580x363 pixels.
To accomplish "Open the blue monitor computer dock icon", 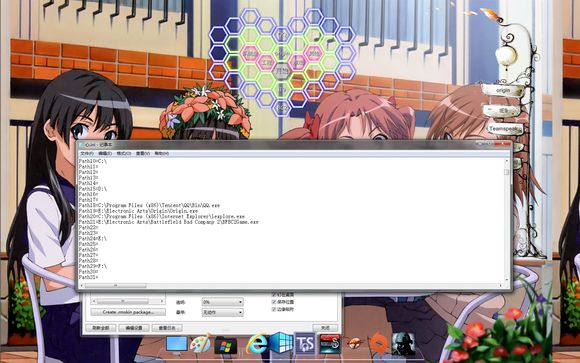I will pos(176,344).
